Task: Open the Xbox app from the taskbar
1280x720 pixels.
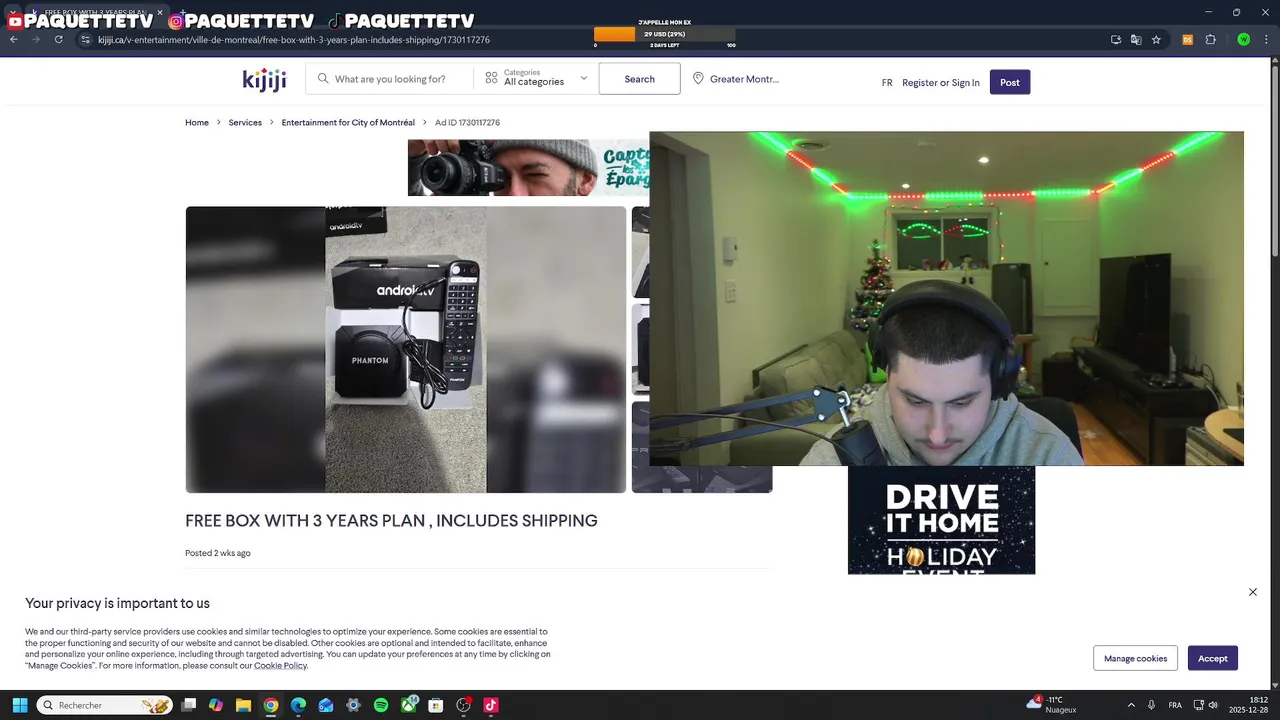Action: [409, 705]
